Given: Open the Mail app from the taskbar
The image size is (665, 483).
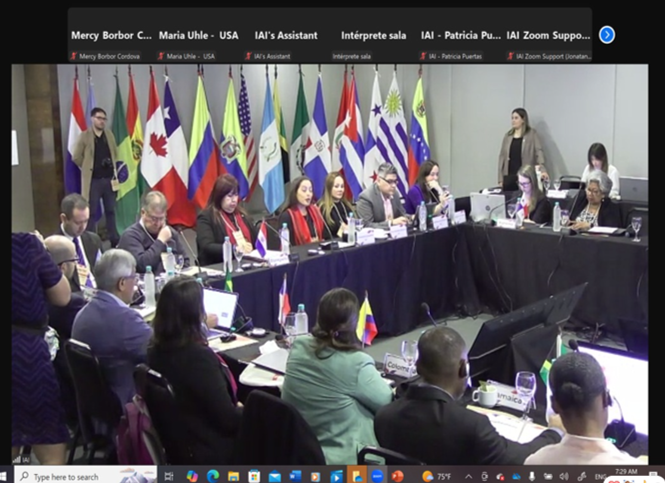Looking at the screenshot, I should pos(274,476).
